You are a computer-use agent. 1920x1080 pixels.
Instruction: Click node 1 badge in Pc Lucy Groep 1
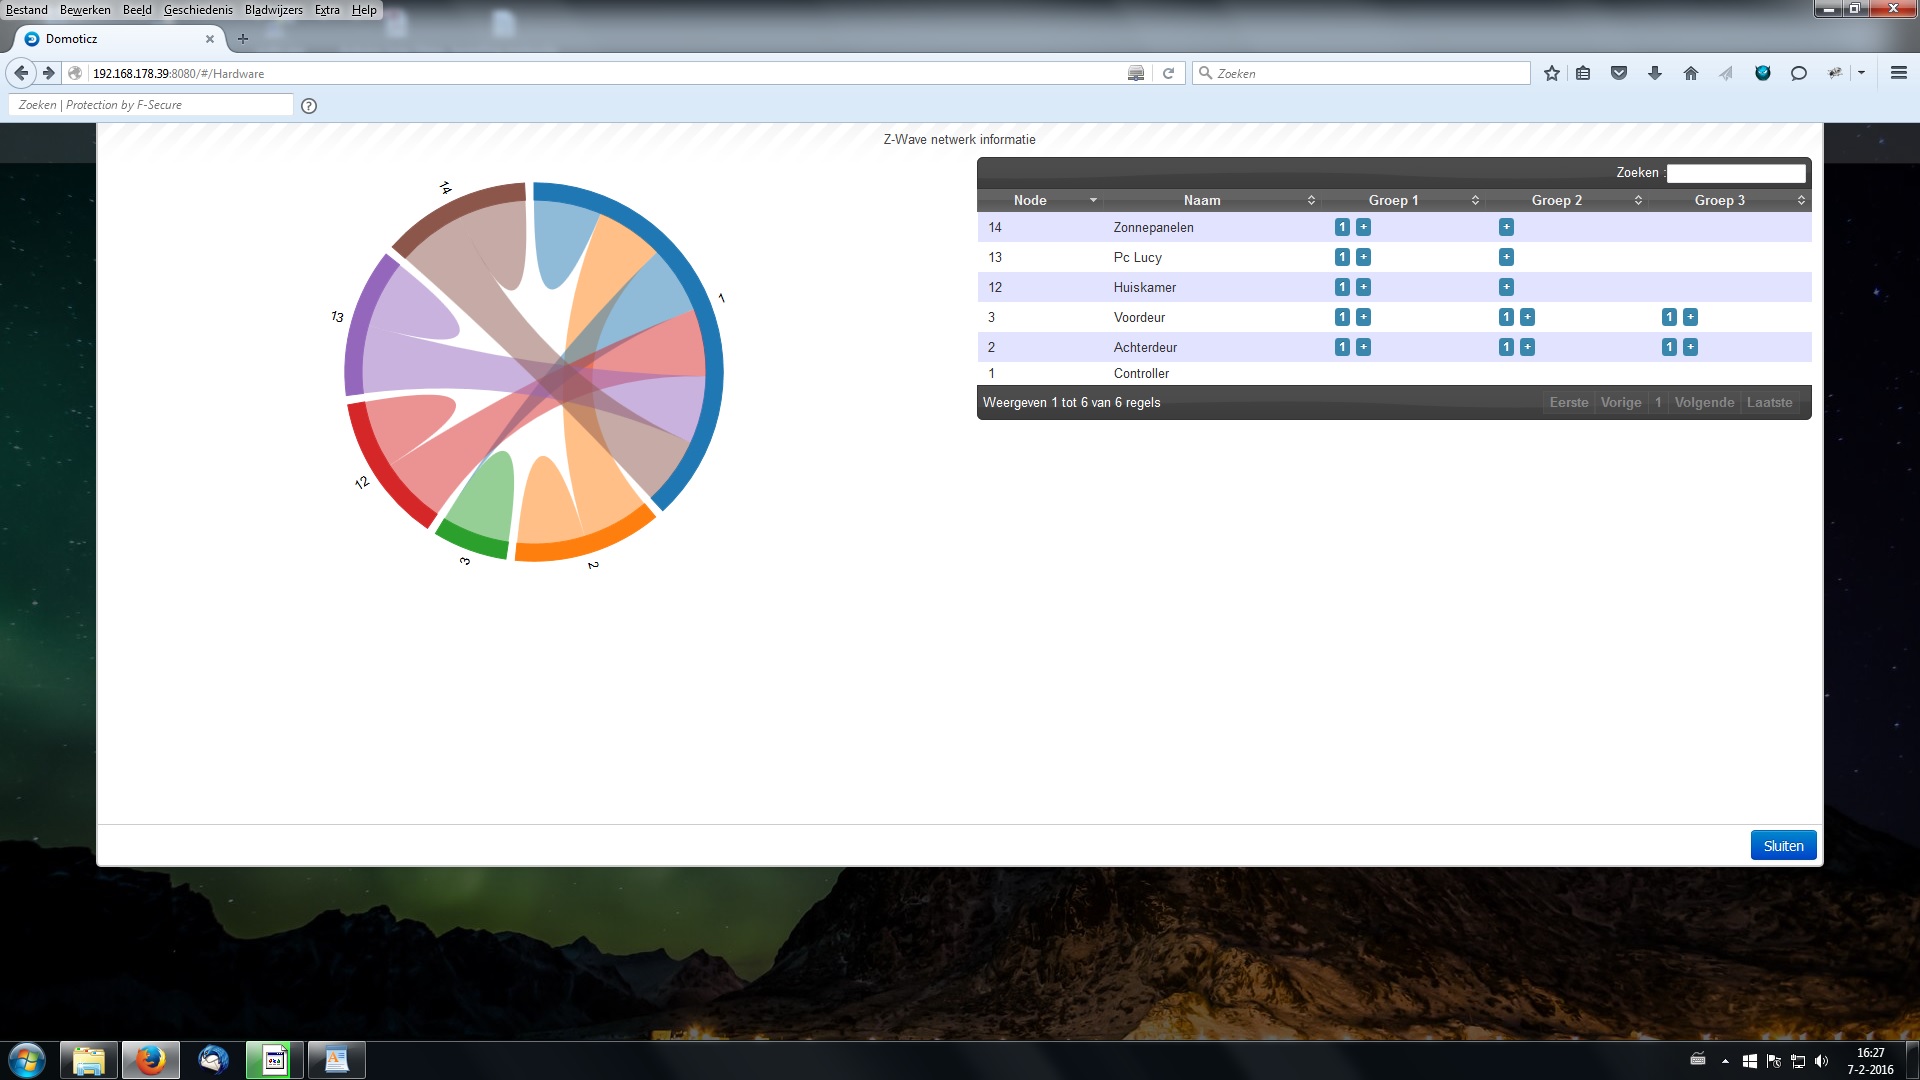[1342, 257]
